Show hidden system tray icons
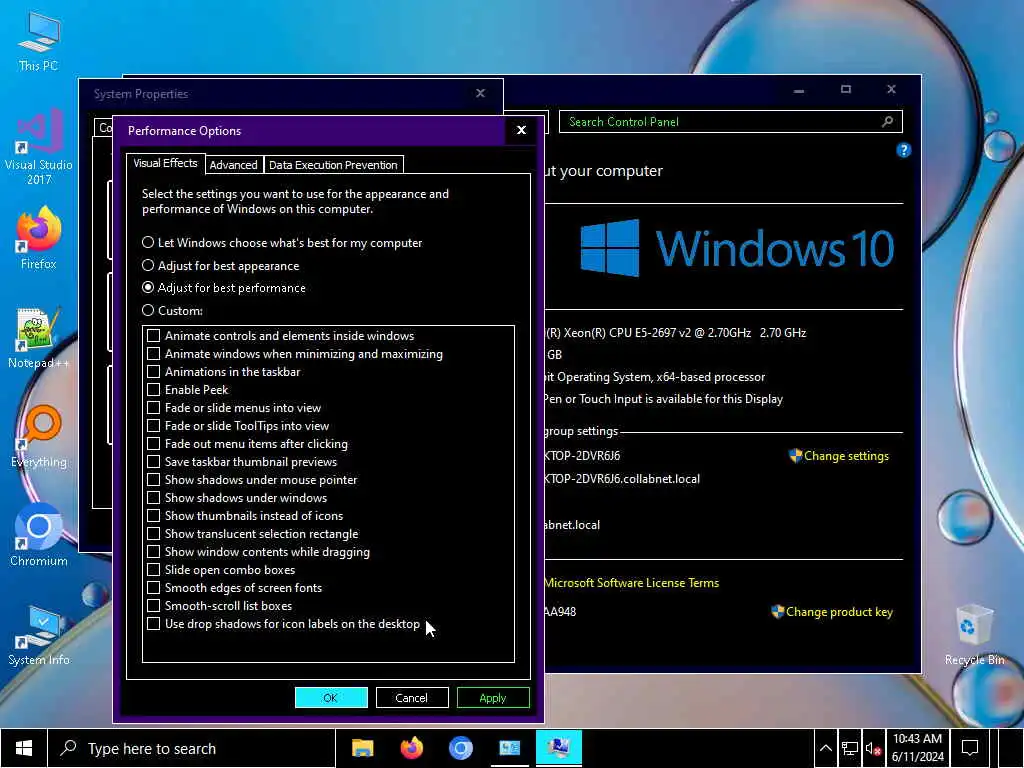Viewport: 1024px width, 768px height. tap(825, 748)
